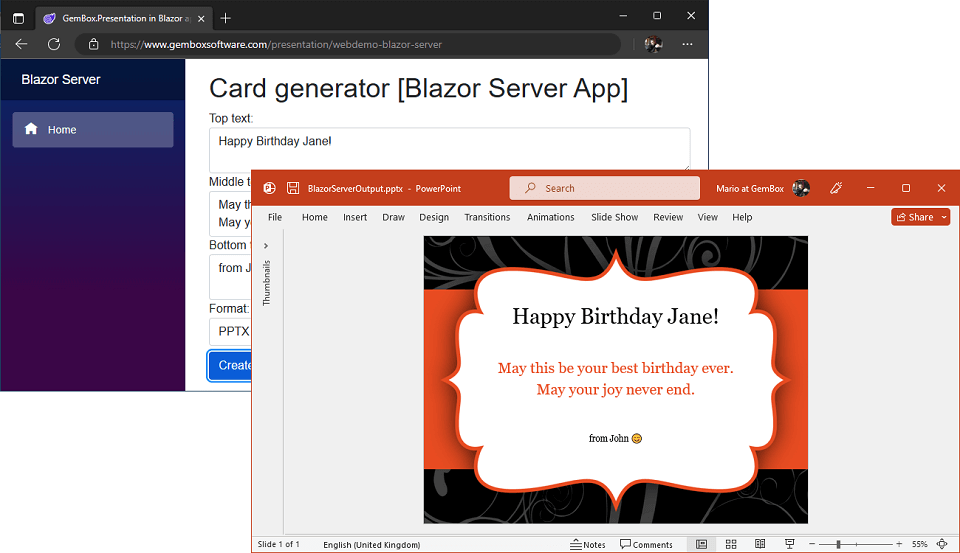Open browser settings and more menu
The width and height of the screenshot is (960, 553).
click(687, 44)
